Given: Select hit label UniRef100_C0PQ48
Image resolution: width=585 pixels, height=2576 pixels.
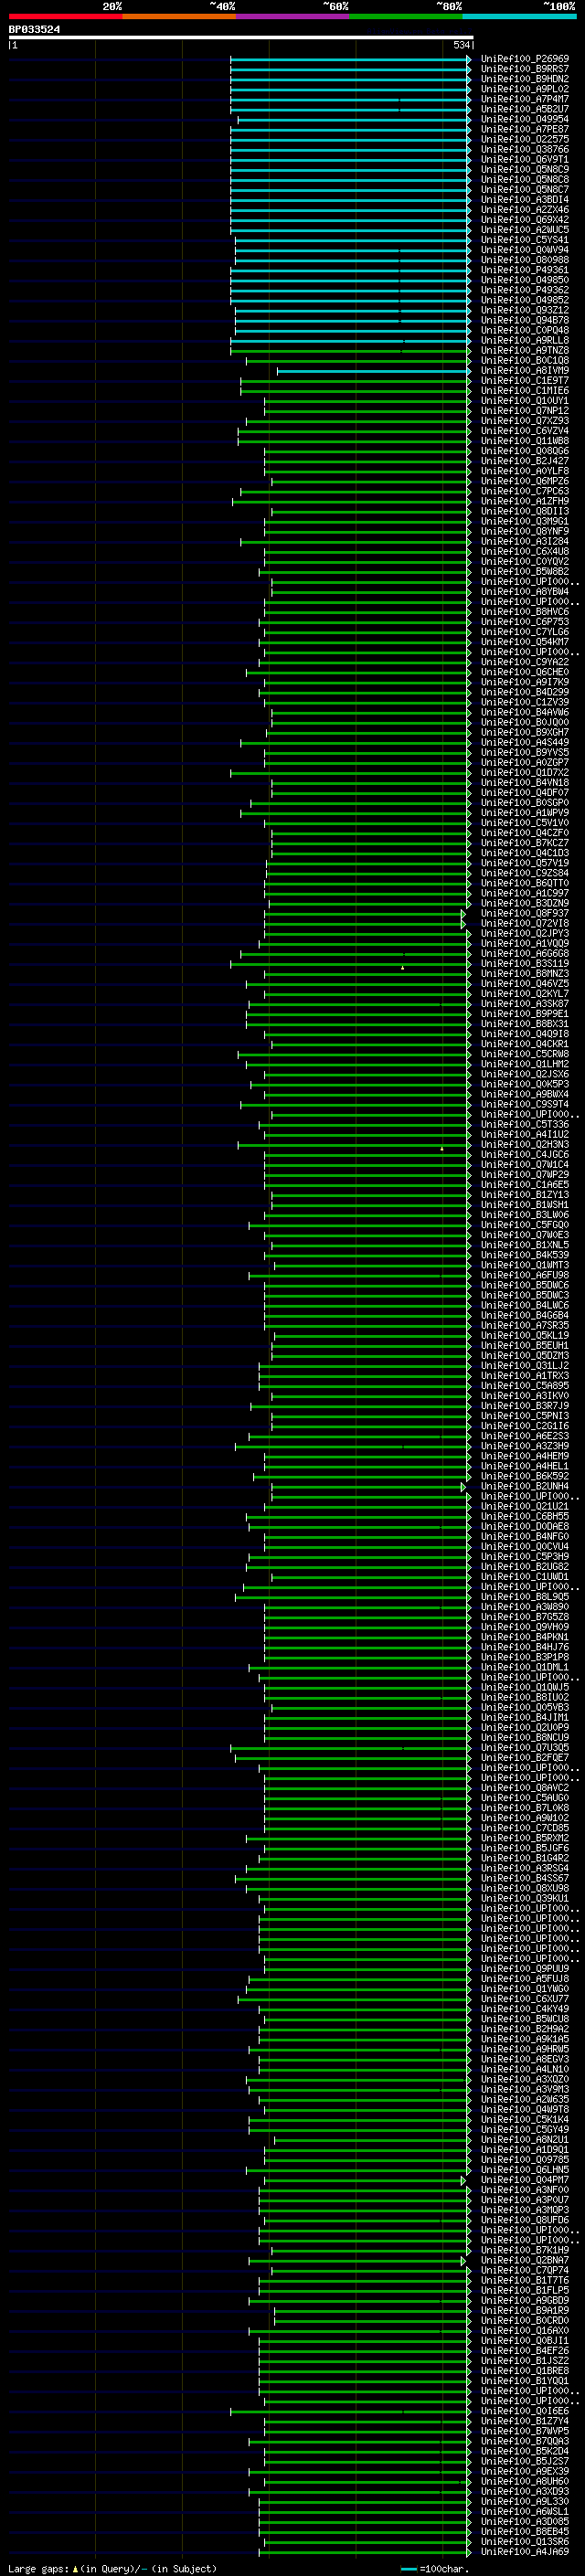Looking at the screenshot, I should point(524,330).
